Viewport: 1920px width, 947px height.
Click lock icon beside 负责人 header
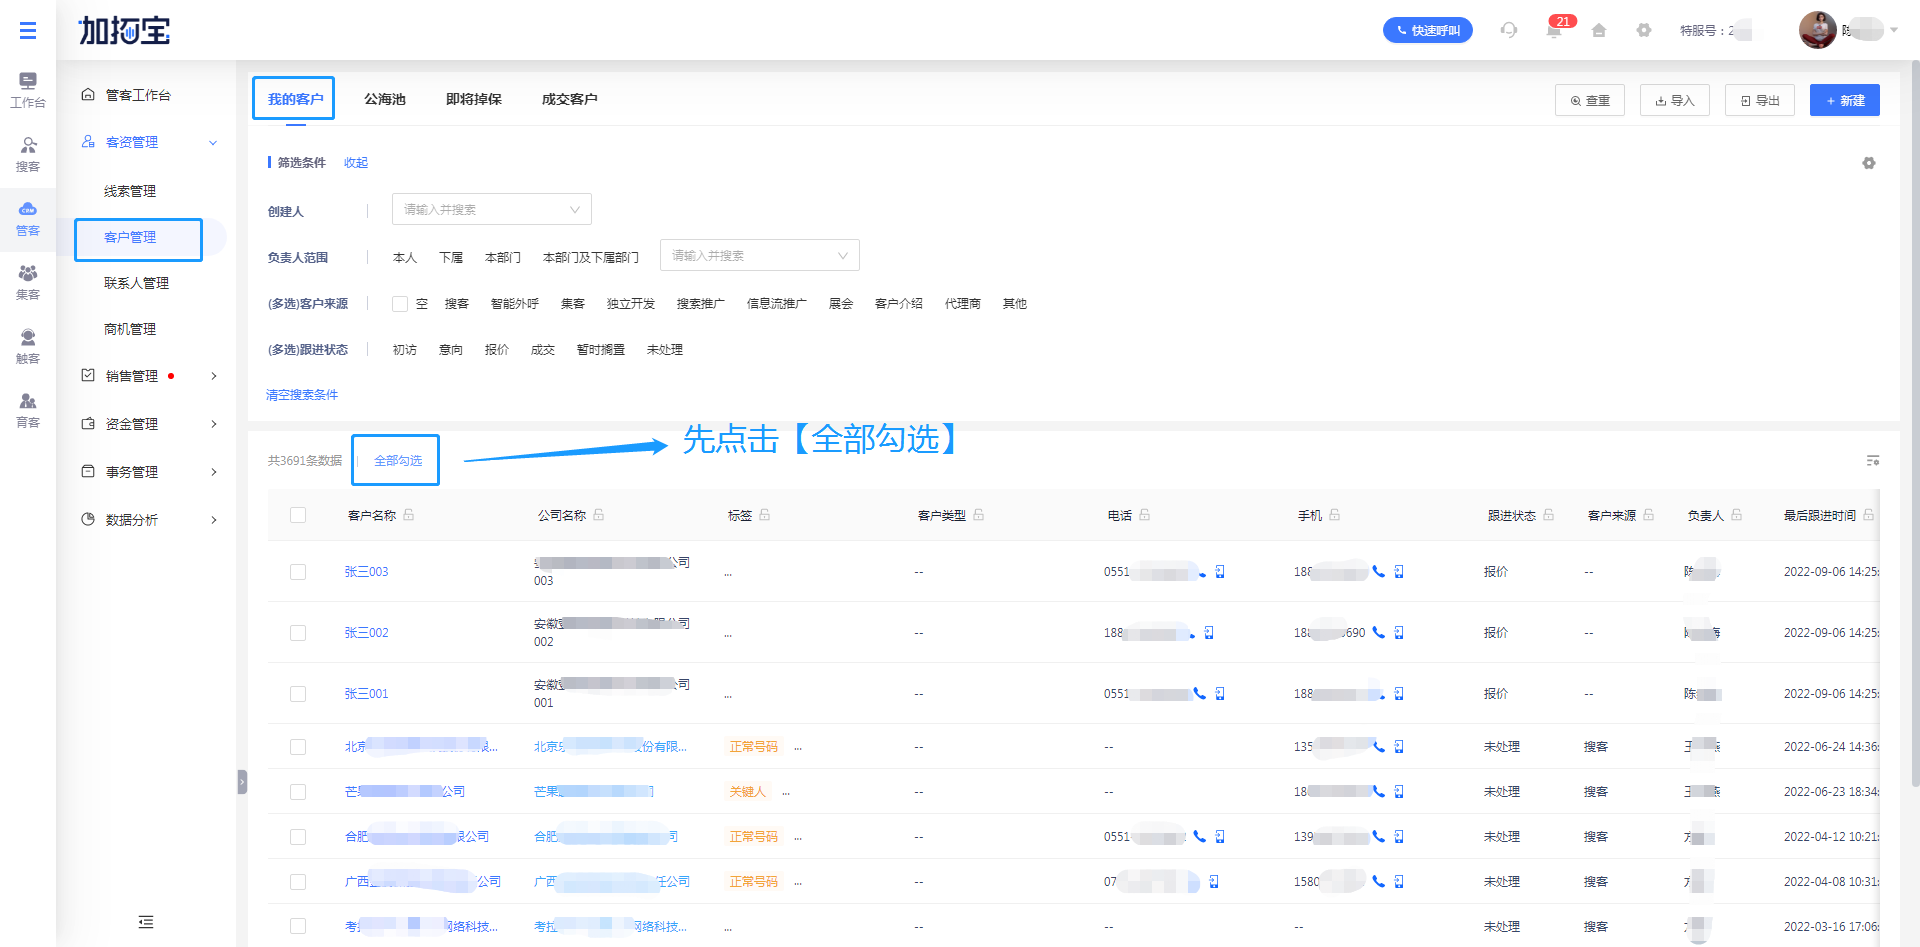pyautogui.click(x=1737, y=515)
